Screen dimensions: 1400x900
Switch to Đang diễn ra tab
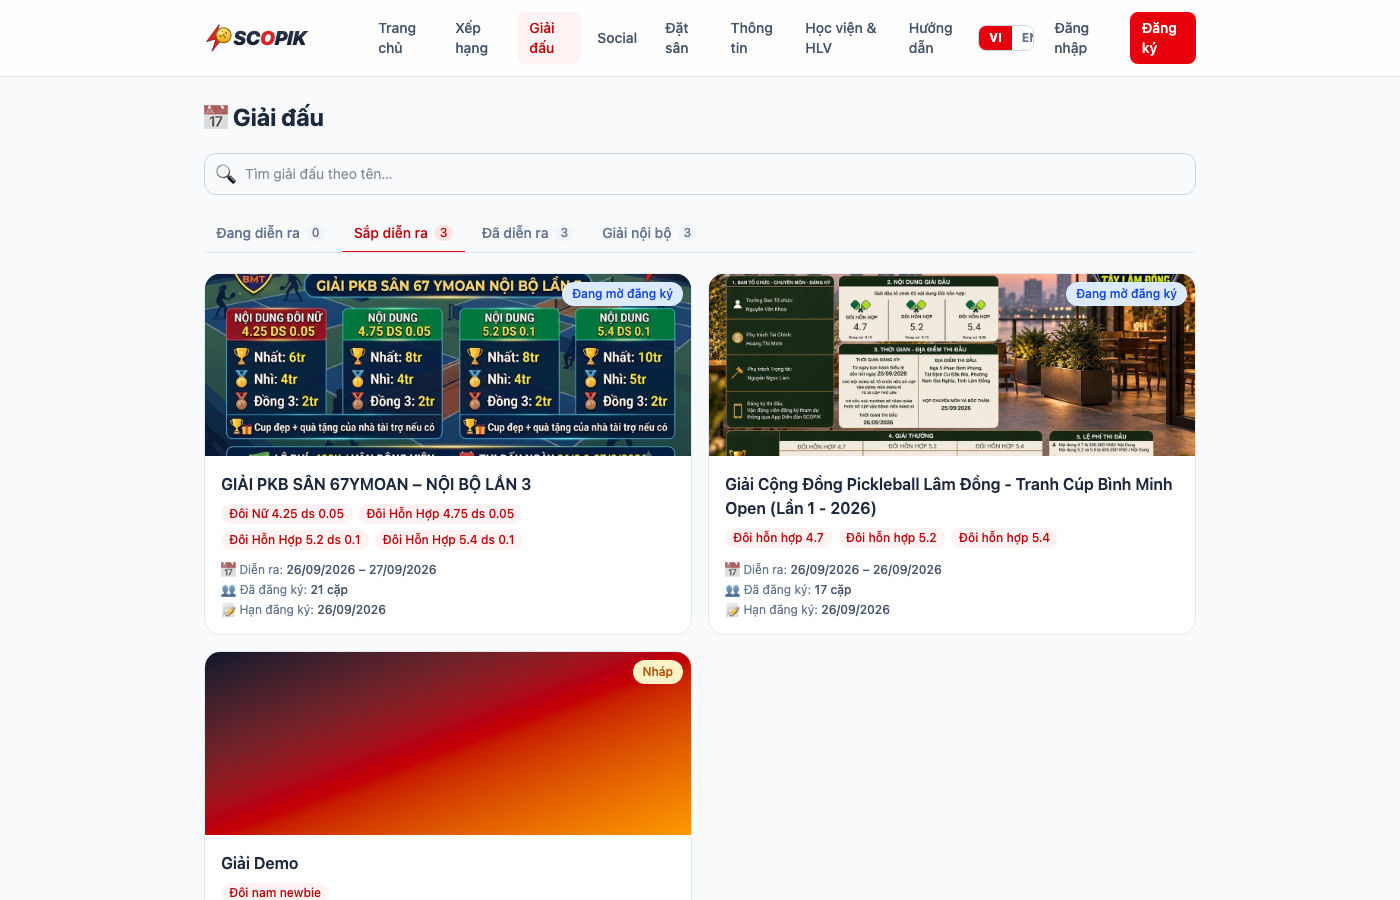pyautogui.click(x=270, y=233)
